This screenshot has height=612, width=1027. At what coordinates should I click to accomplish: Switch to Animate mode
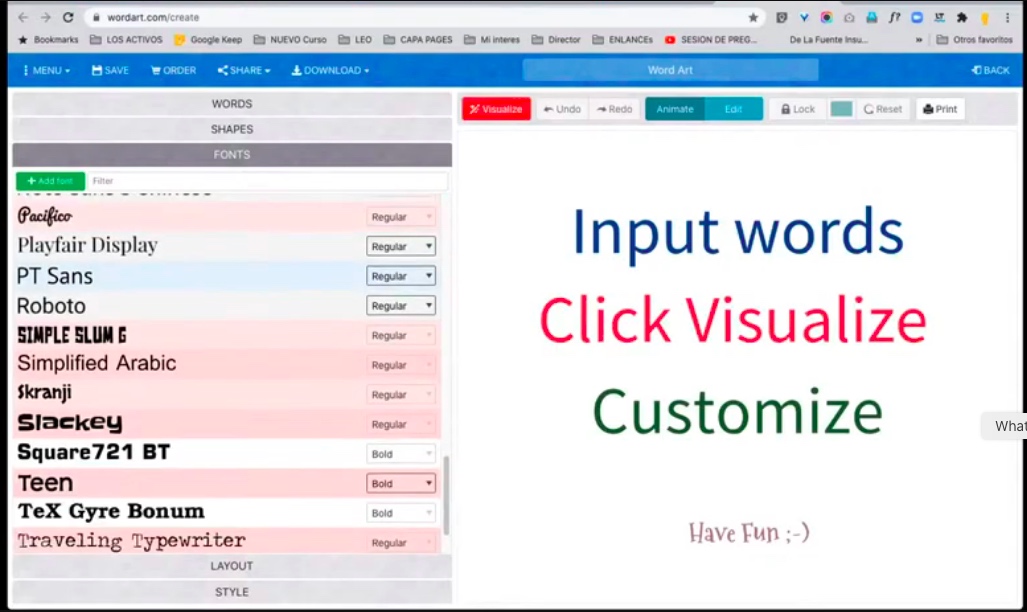(x=675, y=109)
